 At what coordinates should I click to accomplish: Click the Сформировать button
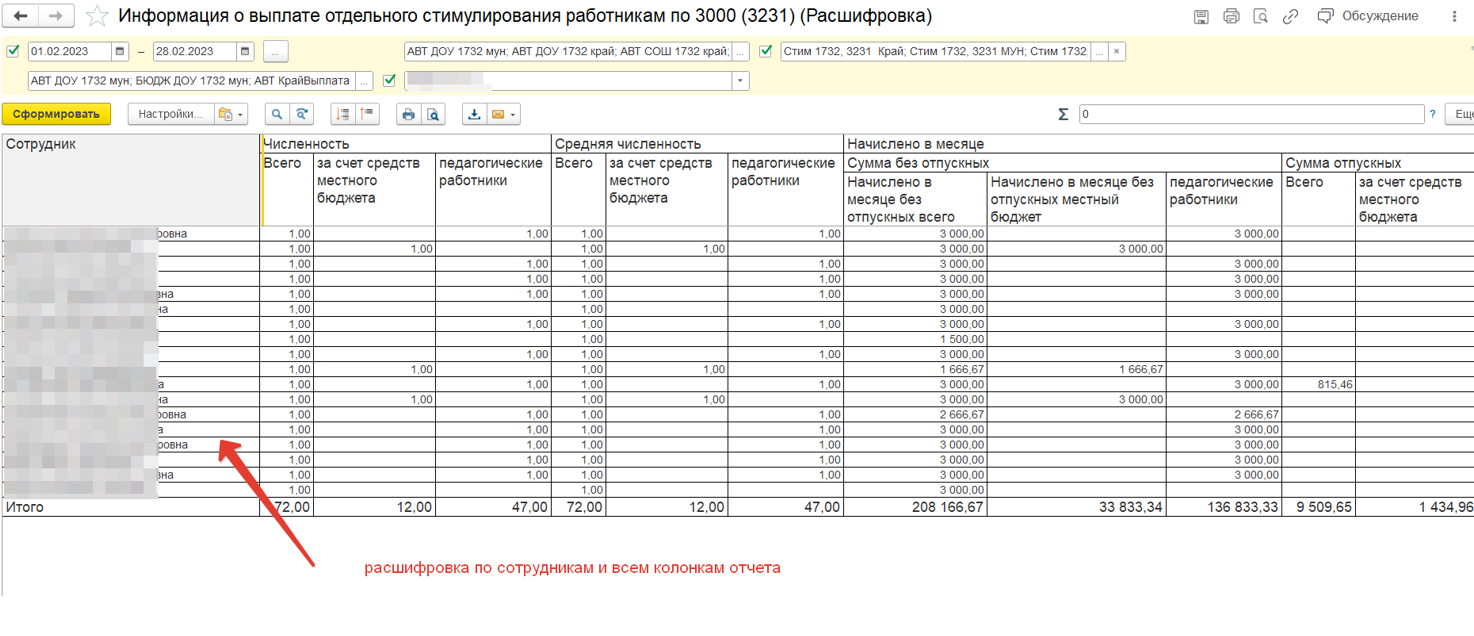tap(56, 114)
